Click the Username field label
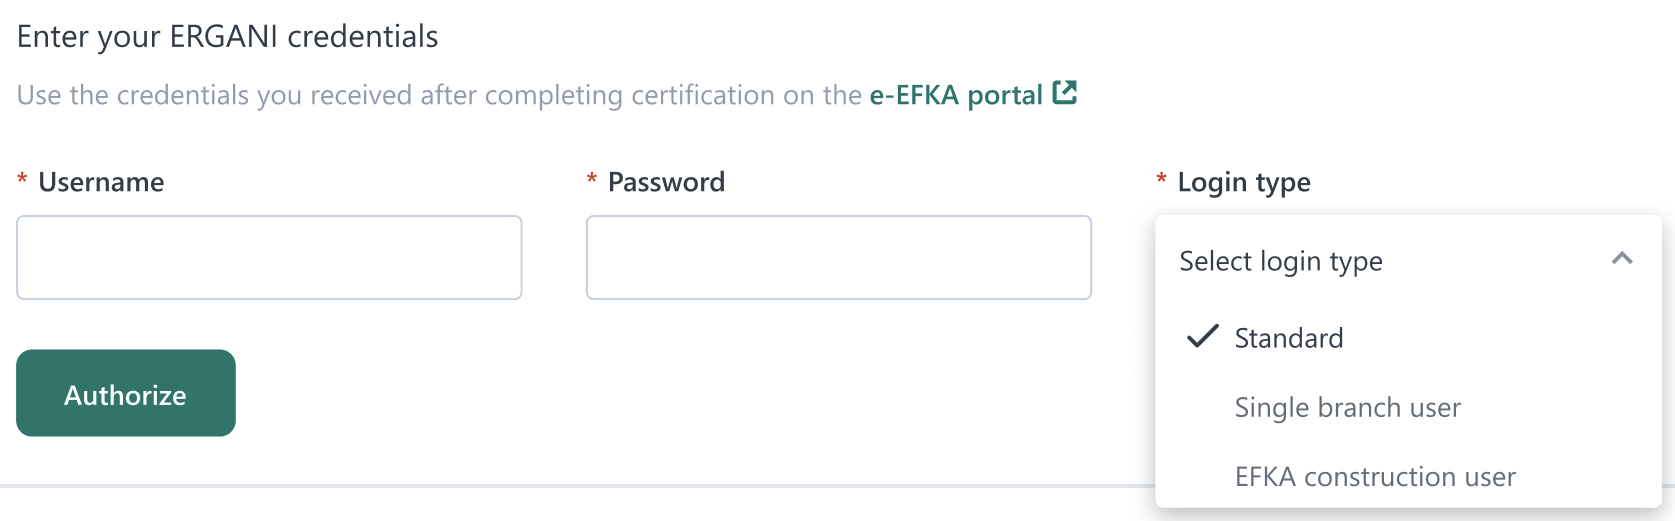 101,182
